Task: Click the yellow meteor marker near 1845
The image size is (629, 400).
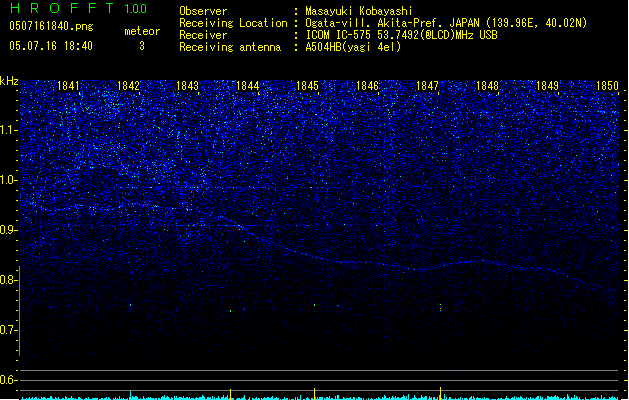Action: (314, 394)
